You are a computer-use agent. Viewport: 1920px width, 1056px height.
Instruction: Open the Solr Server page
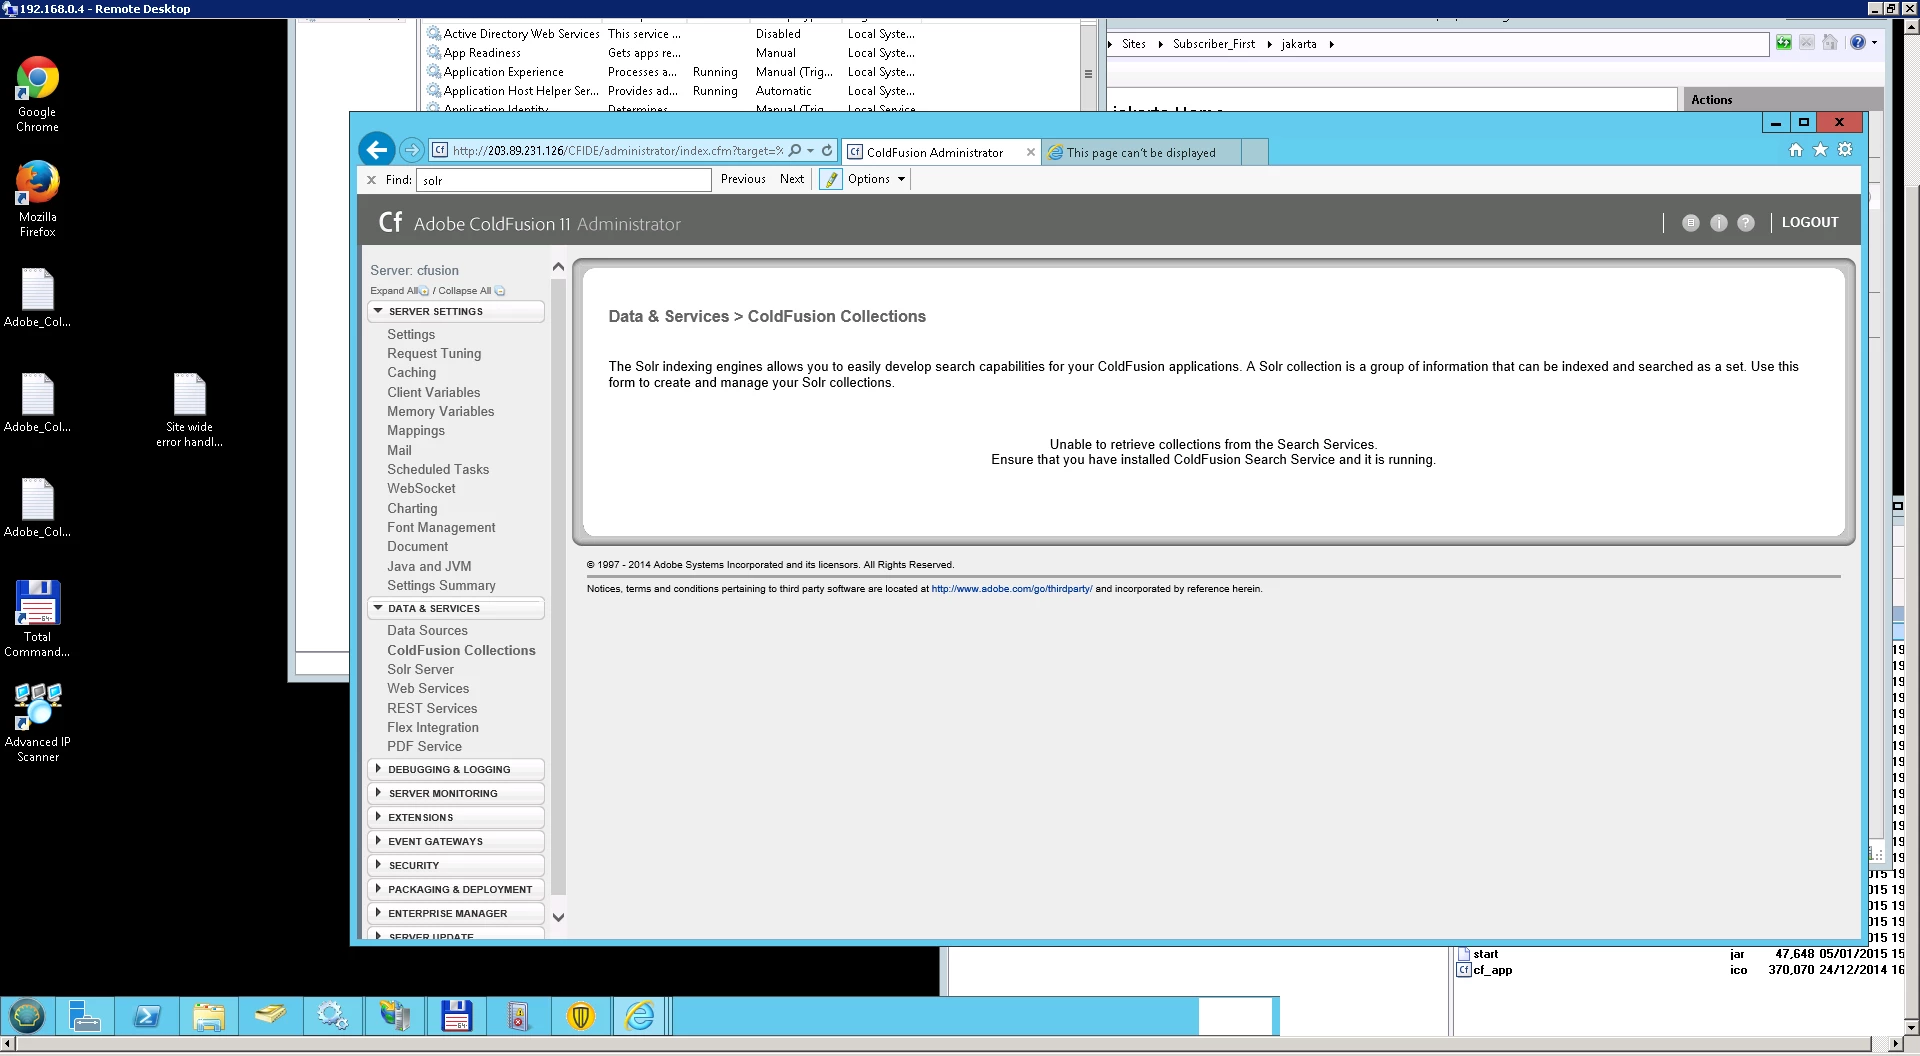tap(420, 669)
